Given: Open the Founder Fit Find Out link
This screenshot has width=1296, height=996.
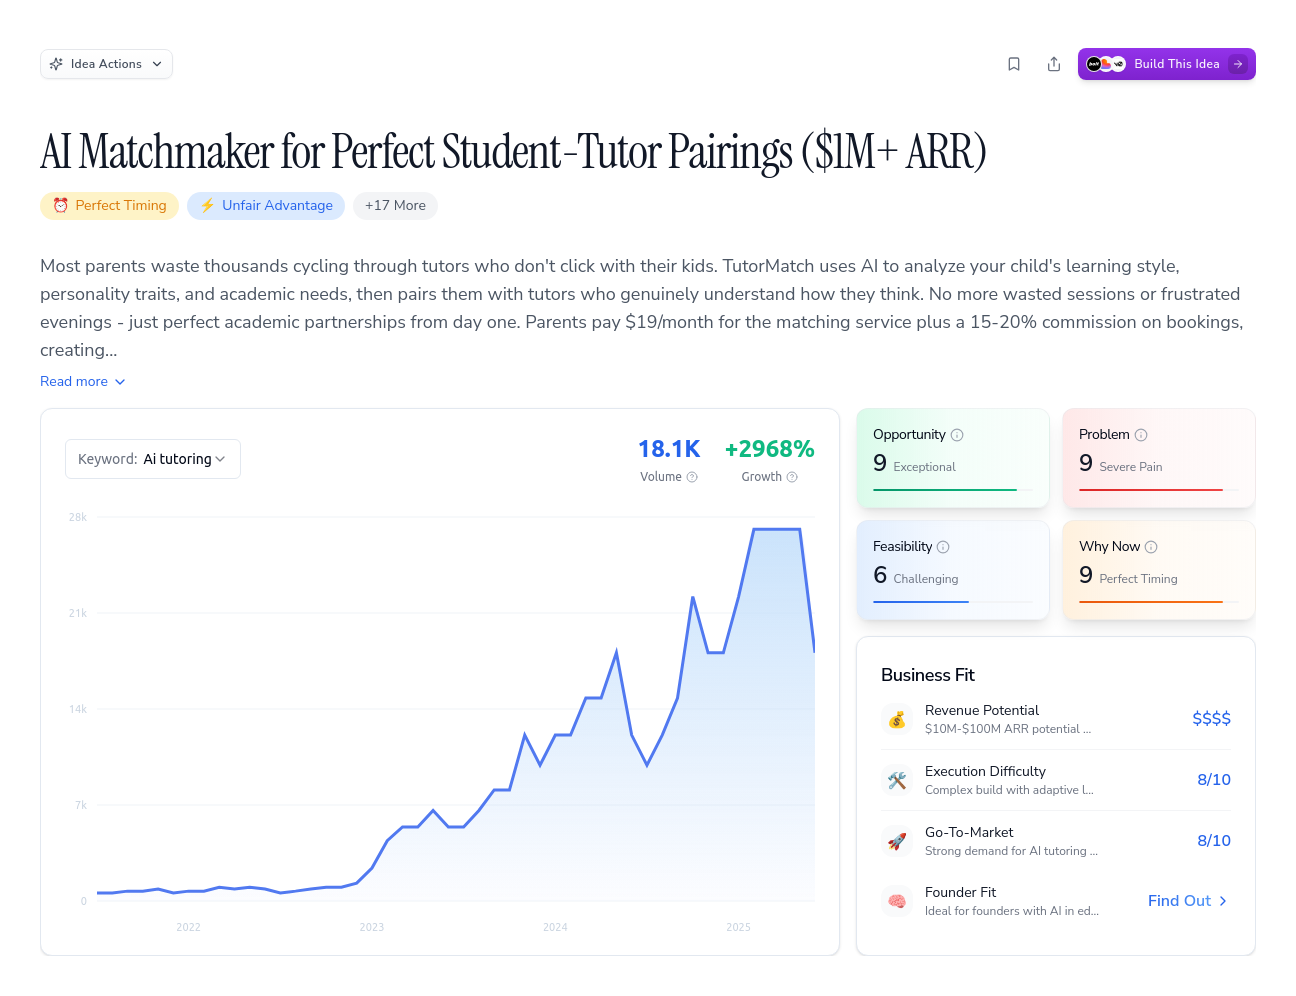Looking at the screenshot, I should click(1188, 901).
